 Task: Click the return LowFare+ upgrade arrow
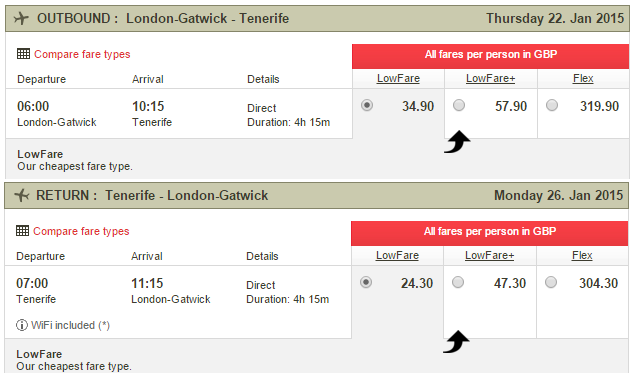tap(456, 341)
